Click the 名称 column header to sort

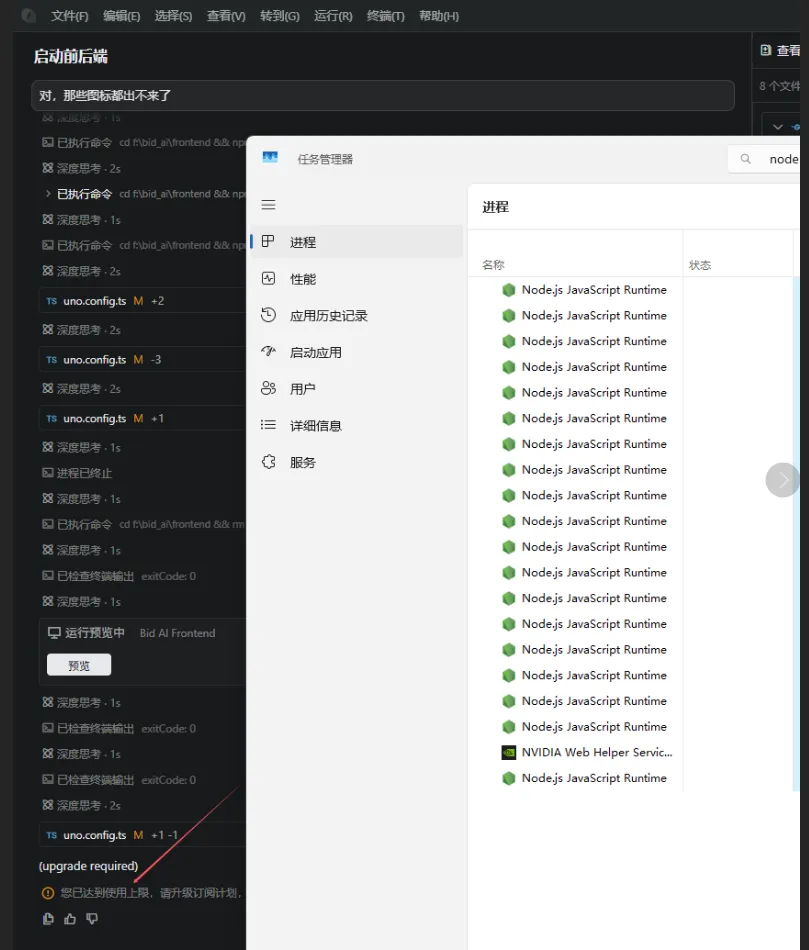pos(493,265)
